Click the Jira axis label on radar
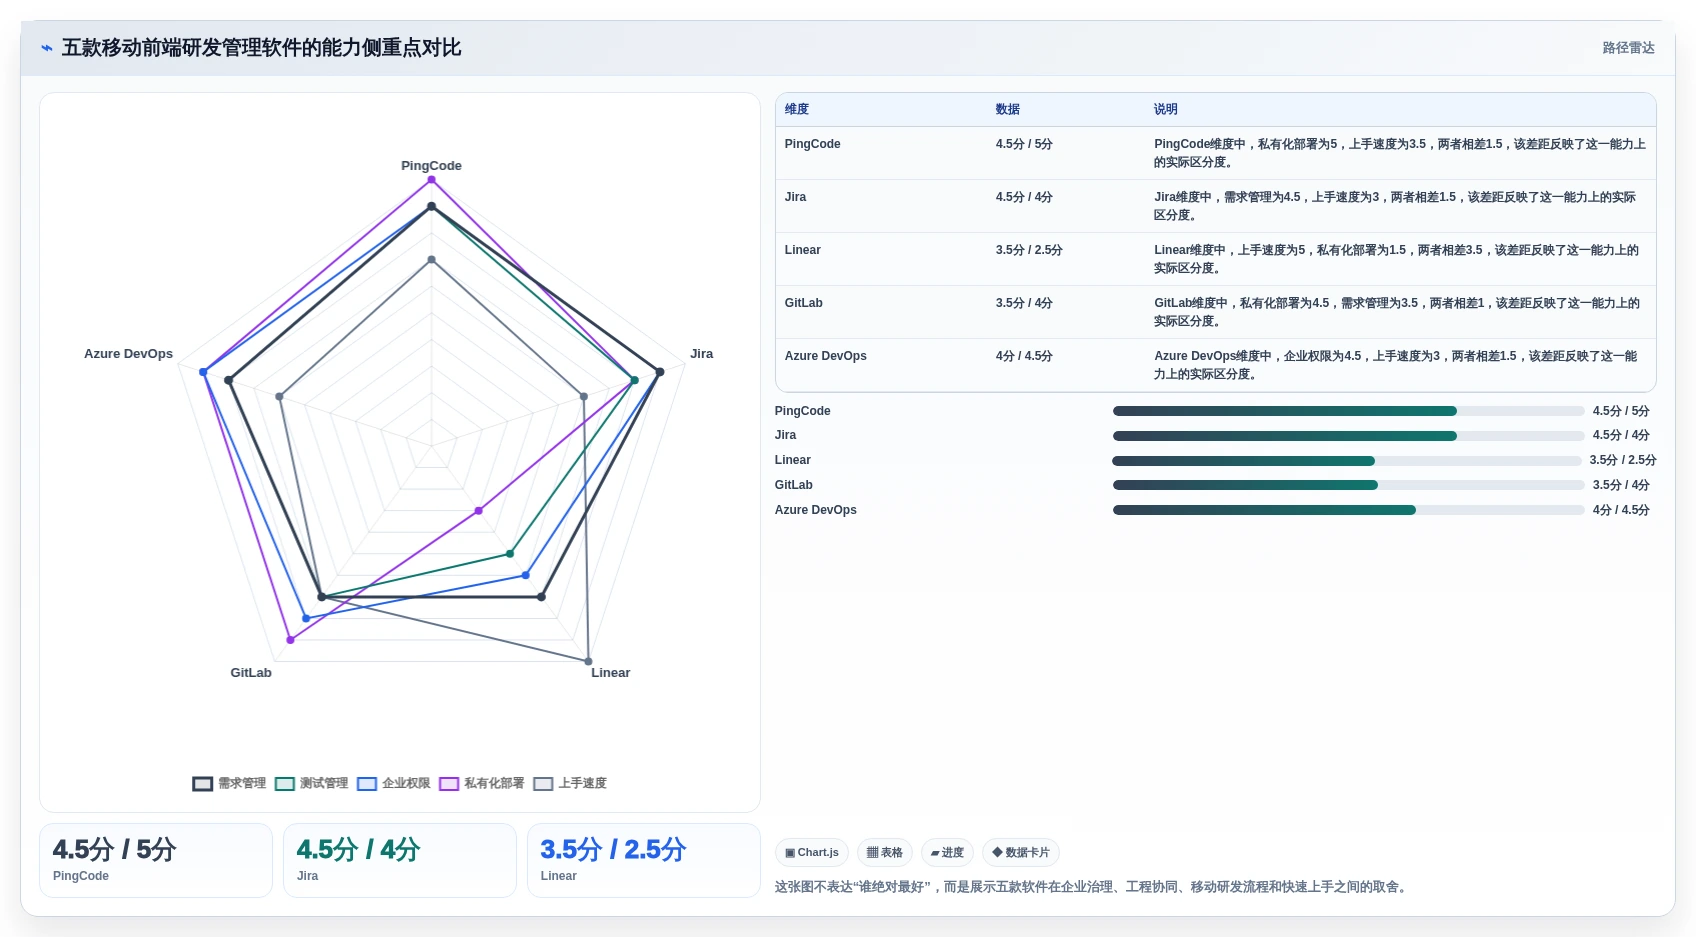Screen dimensions: 1696x937 click(x=701, y=354)
